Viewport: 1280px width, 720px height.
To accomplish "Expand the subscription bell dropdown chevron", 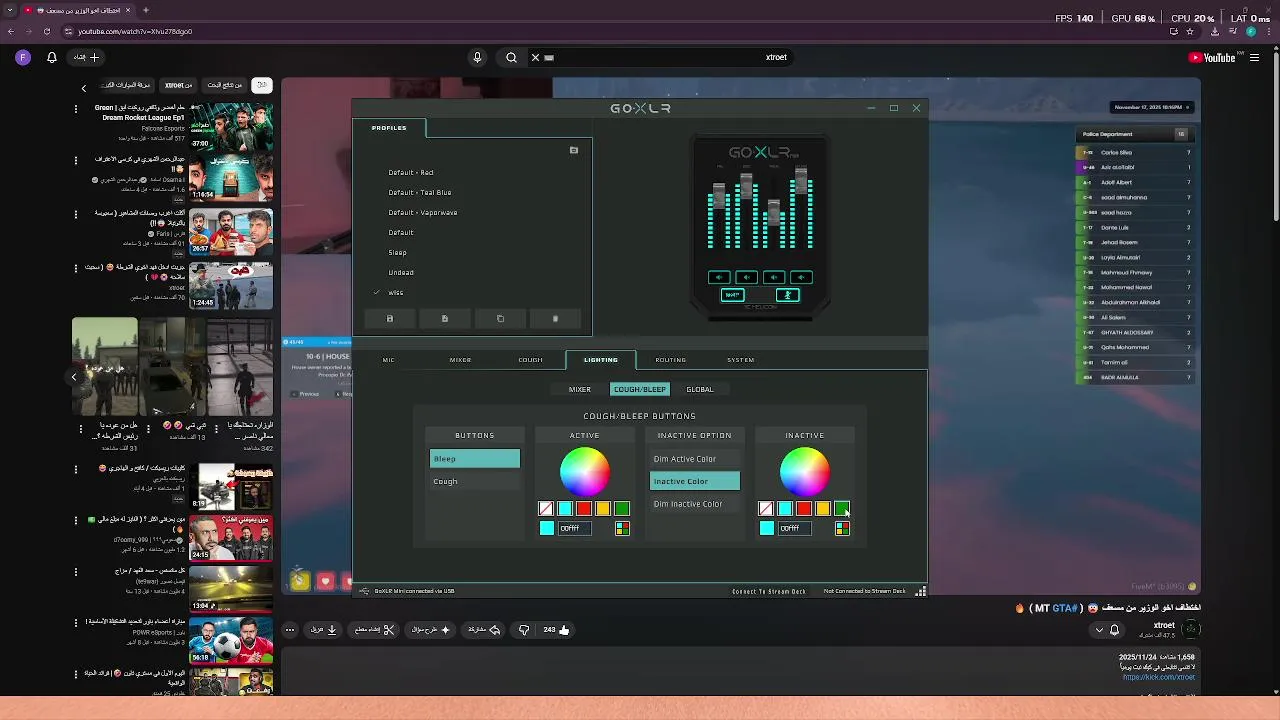I will [x=1100, y=630].
